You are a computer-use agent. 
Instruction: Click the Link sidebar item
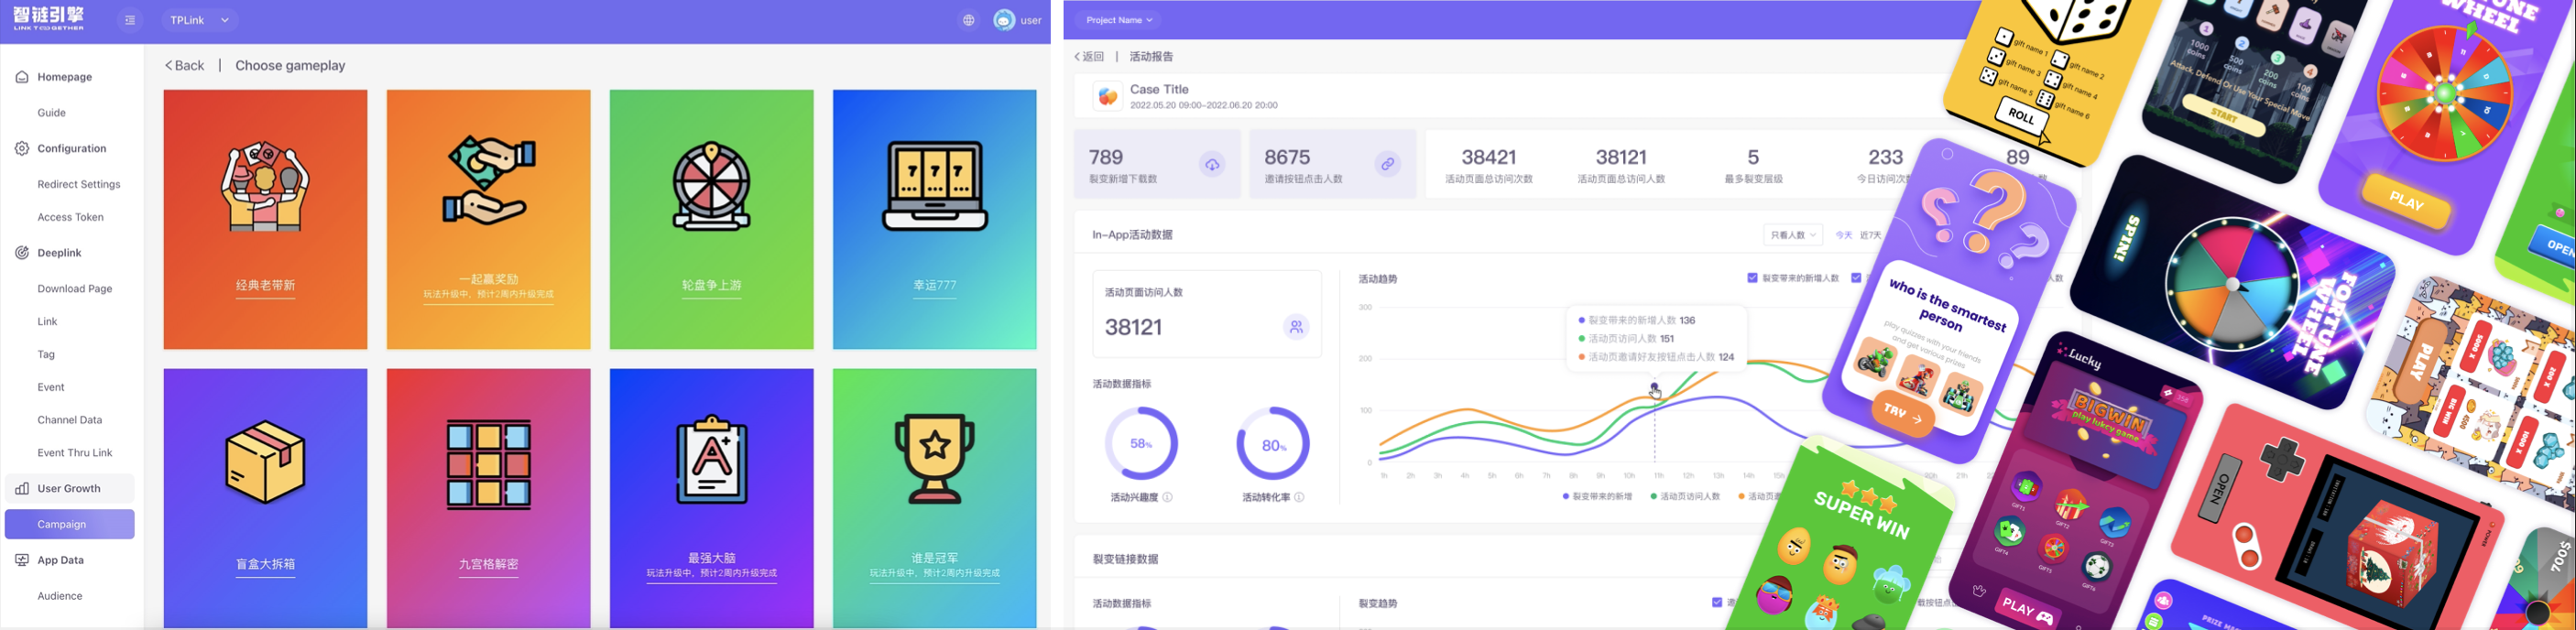[x=47, y=322]
